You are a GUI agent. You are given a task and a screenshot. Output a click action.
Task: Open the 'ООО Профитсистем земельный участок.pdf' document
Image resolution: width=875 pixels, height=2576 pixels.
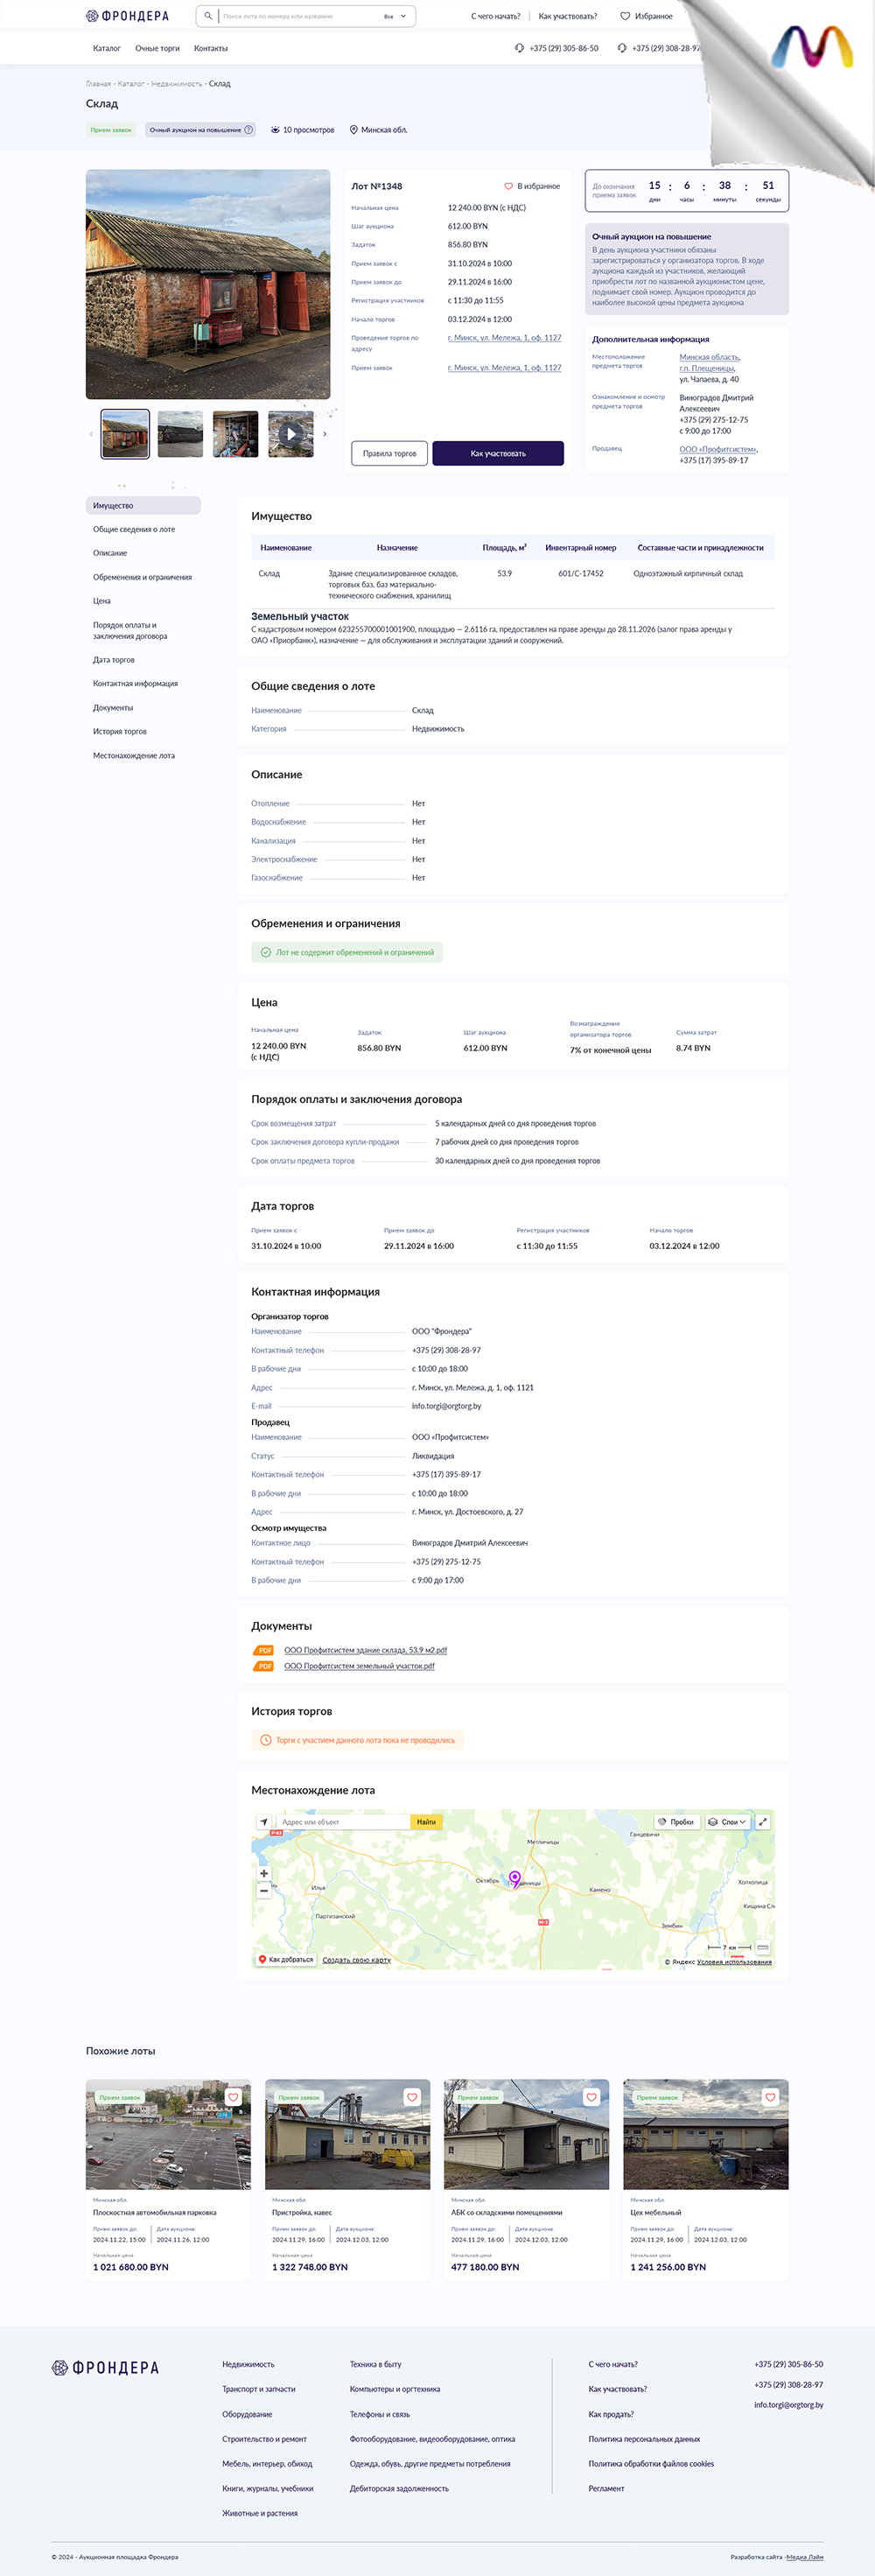pos(359,1666)
